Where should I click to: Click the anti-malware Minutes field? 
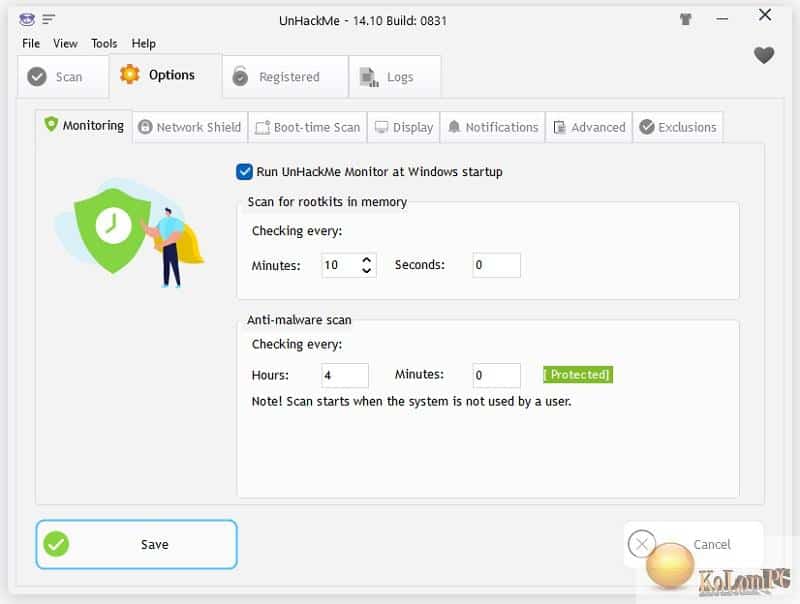(496, 375)
